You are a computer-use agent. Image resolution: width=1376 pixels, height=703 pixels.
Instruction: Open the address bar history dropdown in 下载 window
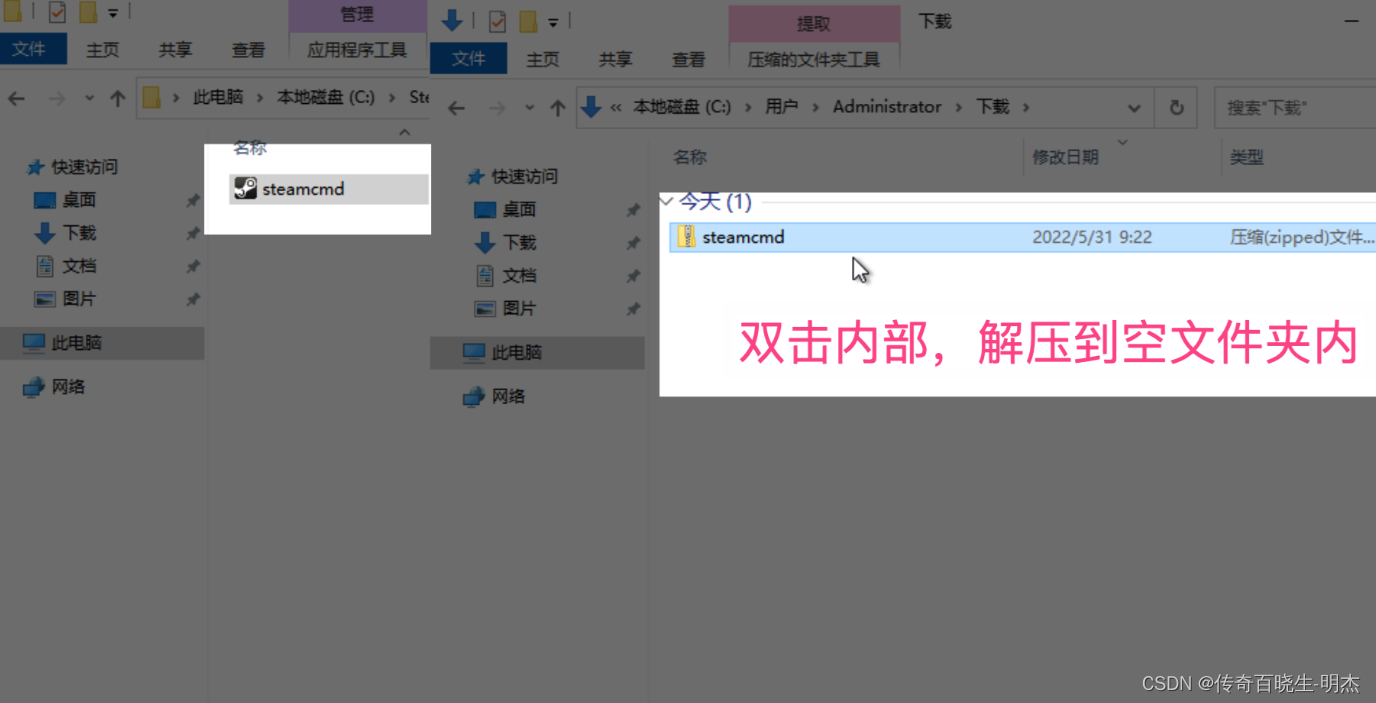1134,108
